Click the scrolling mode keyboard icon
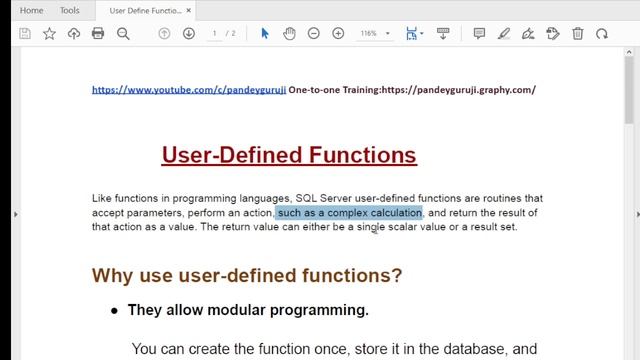Image resolution: width=640 pixels, height=360 pixels. [x=443, y=33]
